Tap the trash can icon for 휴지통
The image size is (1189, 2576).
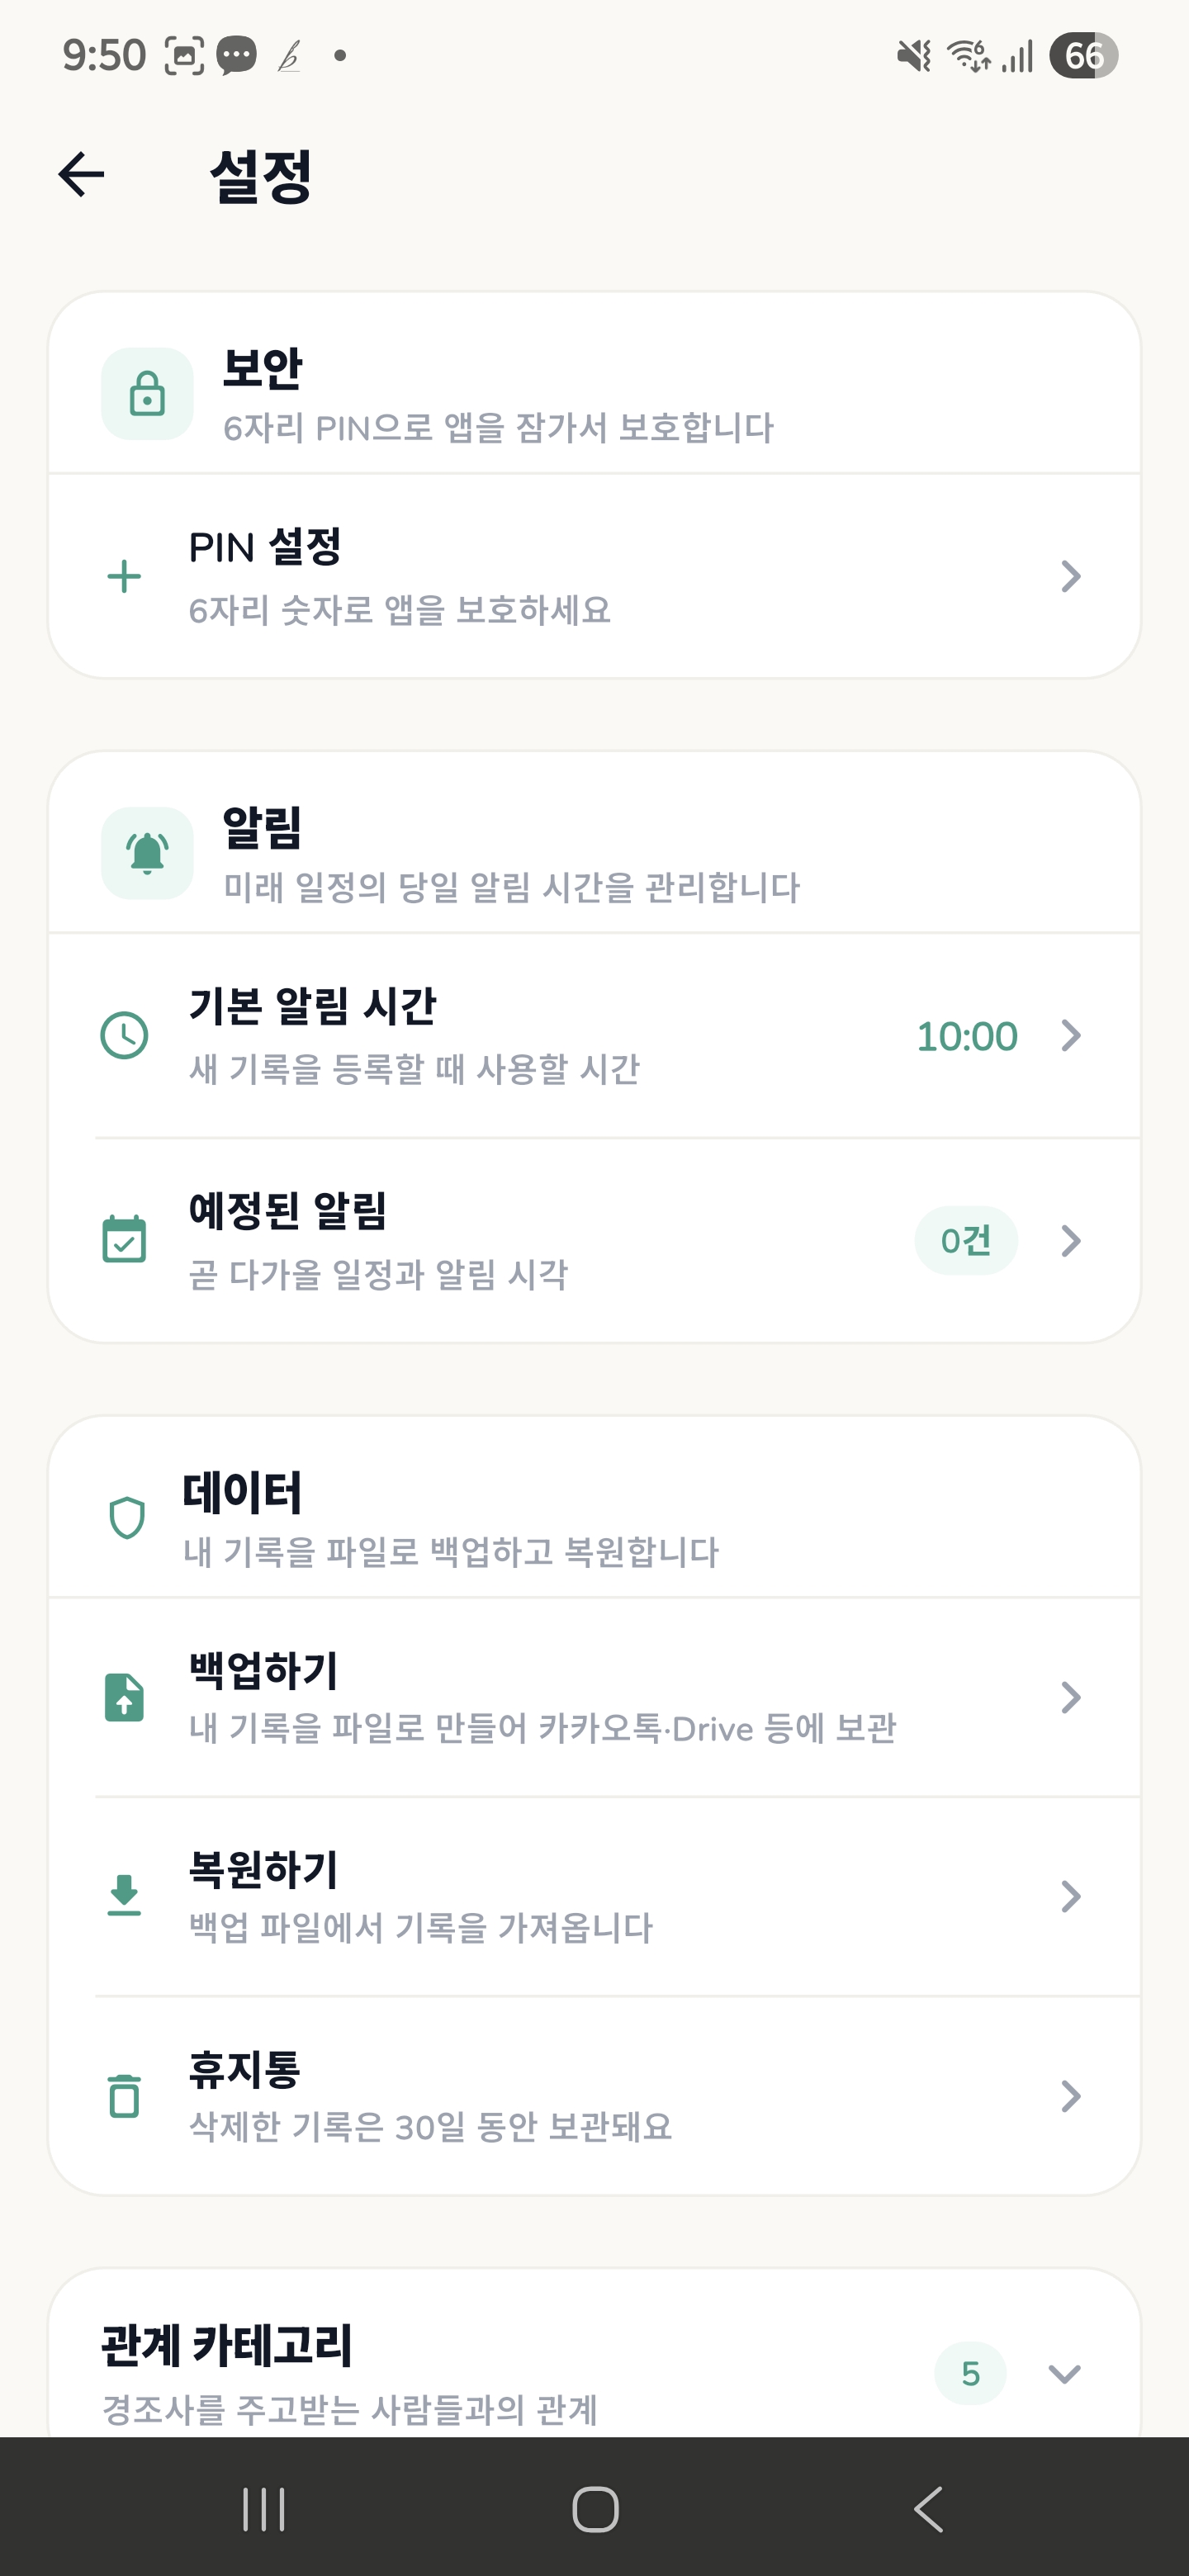tap(124, 2095)
